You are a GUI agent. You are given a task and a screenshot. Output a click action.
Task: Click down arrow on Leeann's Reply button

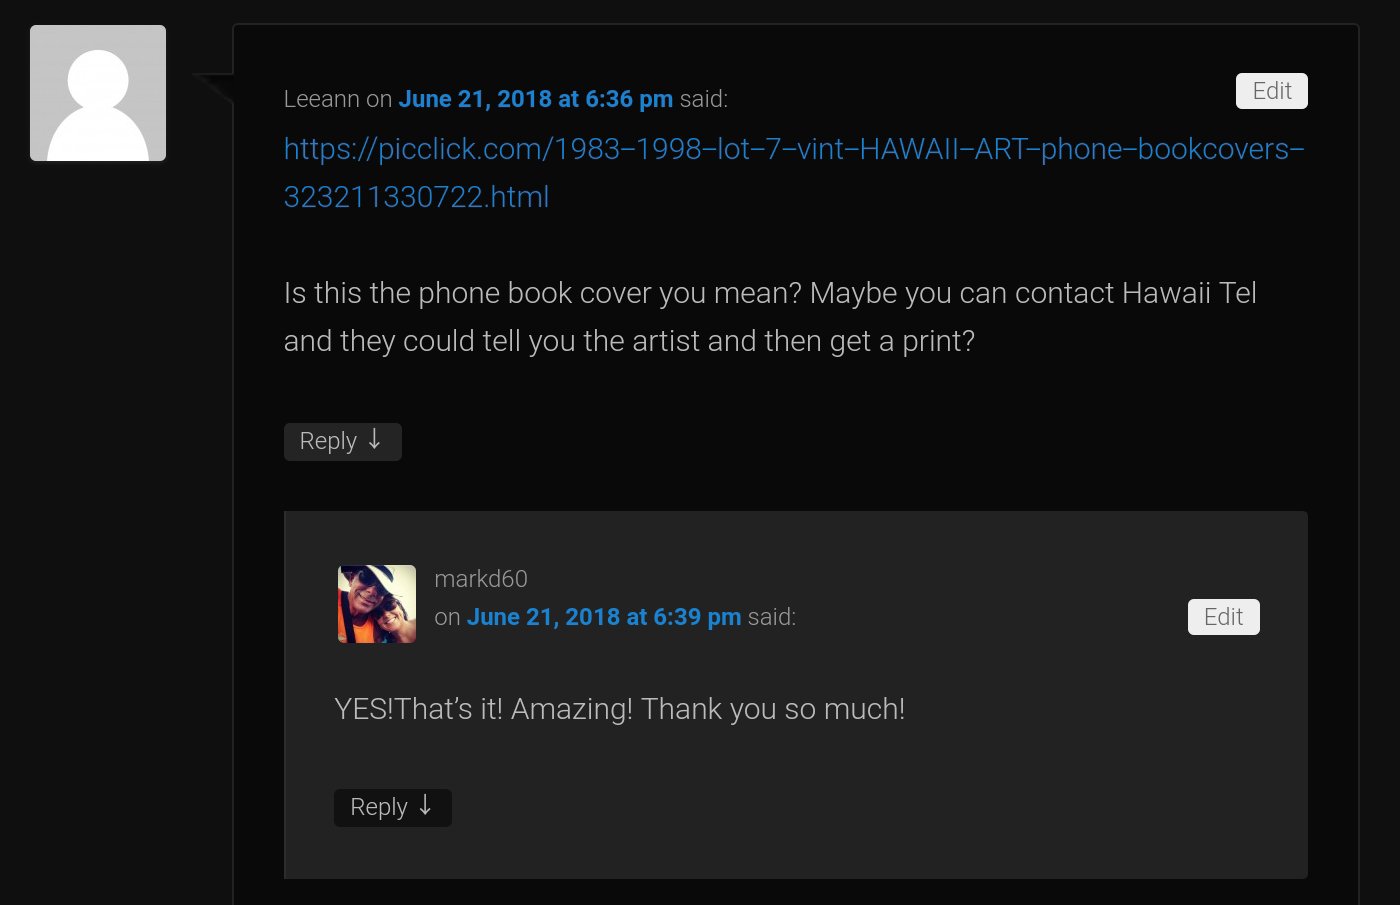click(x=374, y=439)
